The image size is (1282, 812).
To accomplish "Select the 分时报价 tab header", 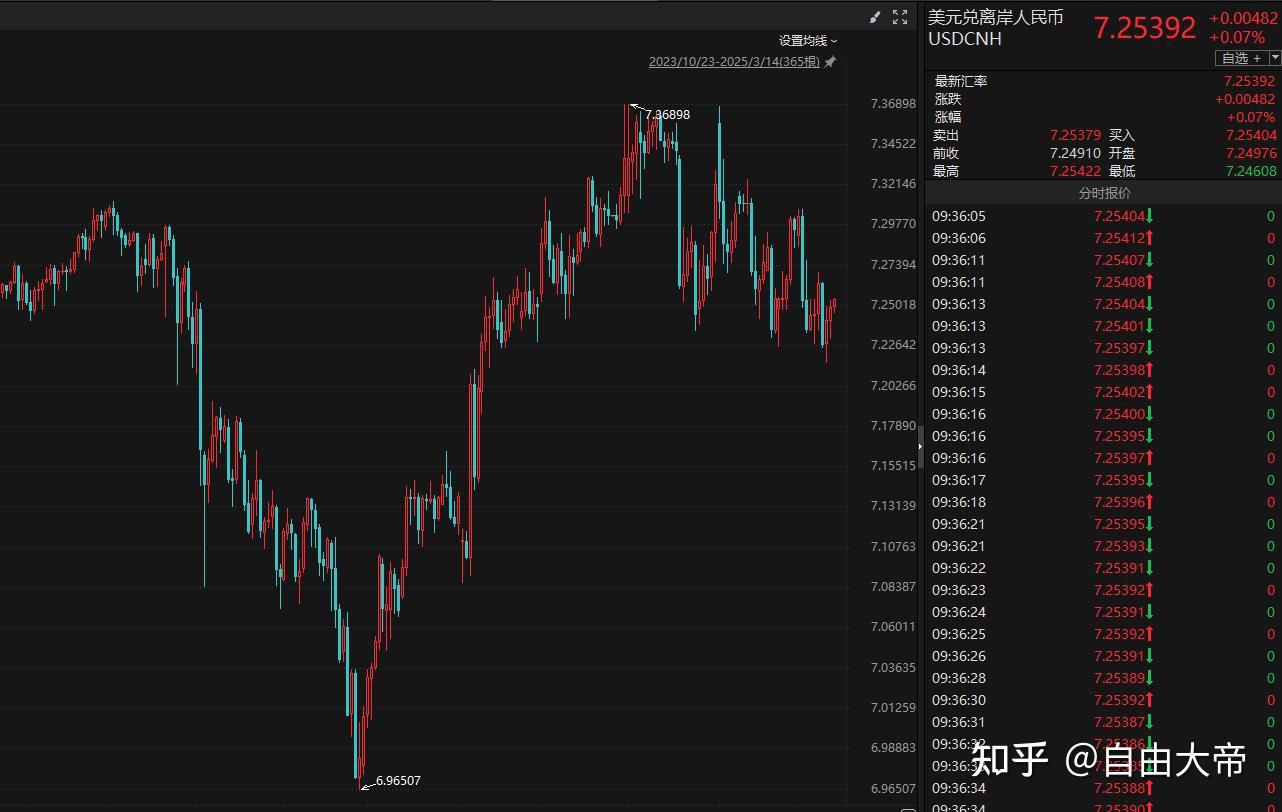I will tap(1104, 193).
